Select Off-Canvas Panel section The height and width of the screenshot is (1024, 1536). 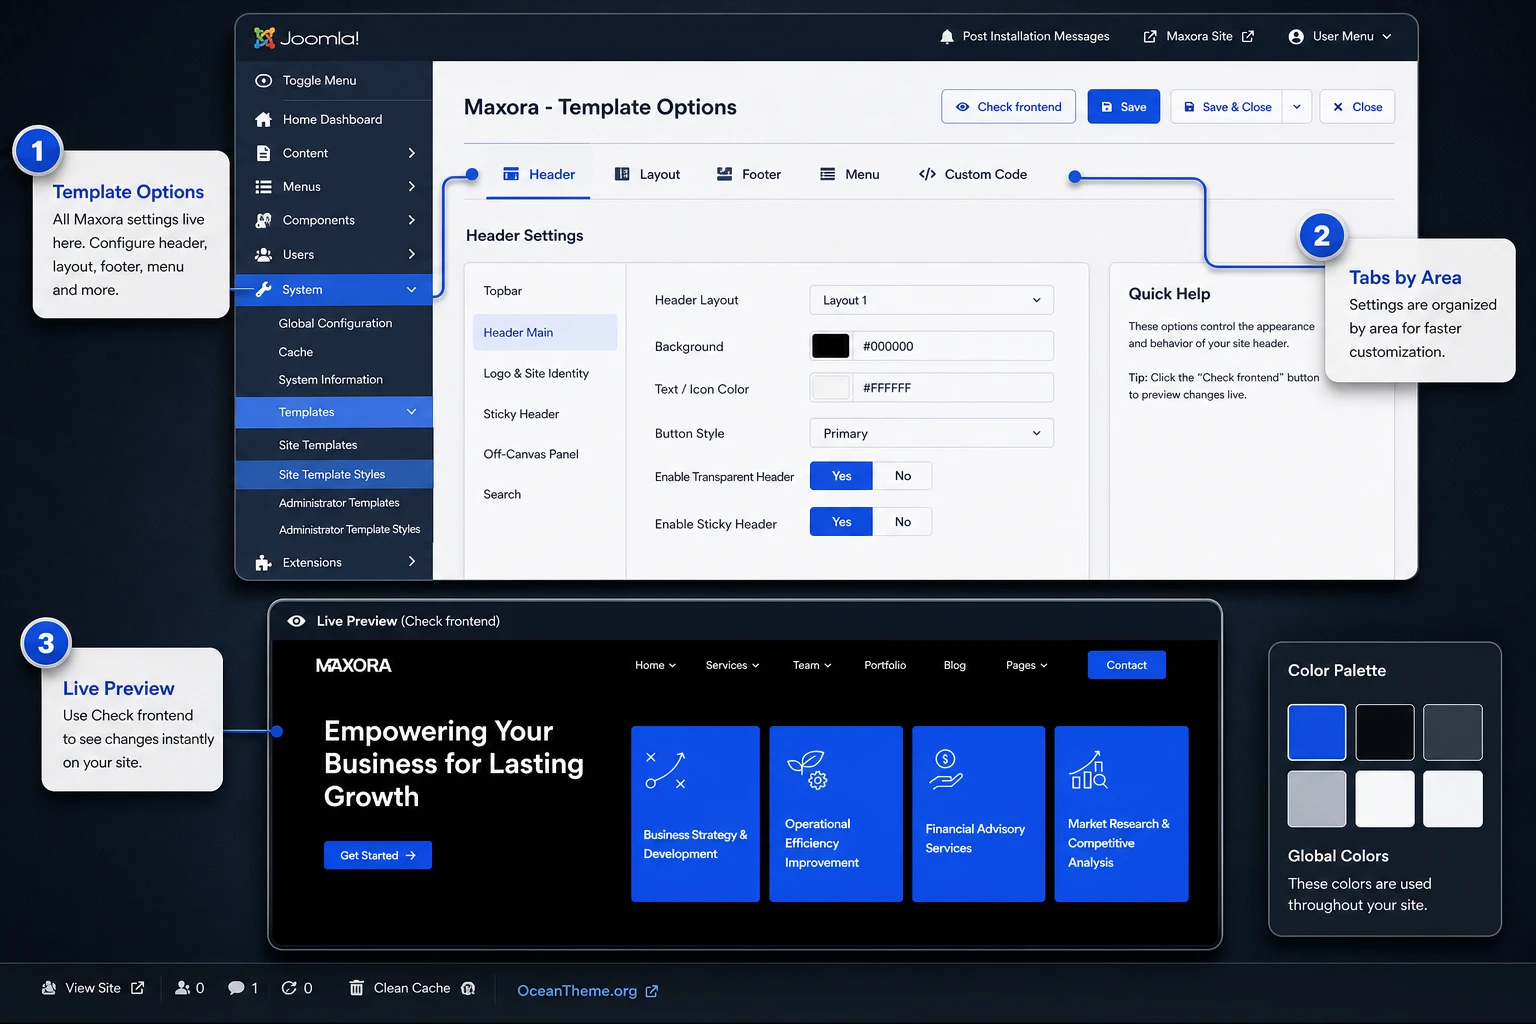pyautogui.click(x=545, y=454)
